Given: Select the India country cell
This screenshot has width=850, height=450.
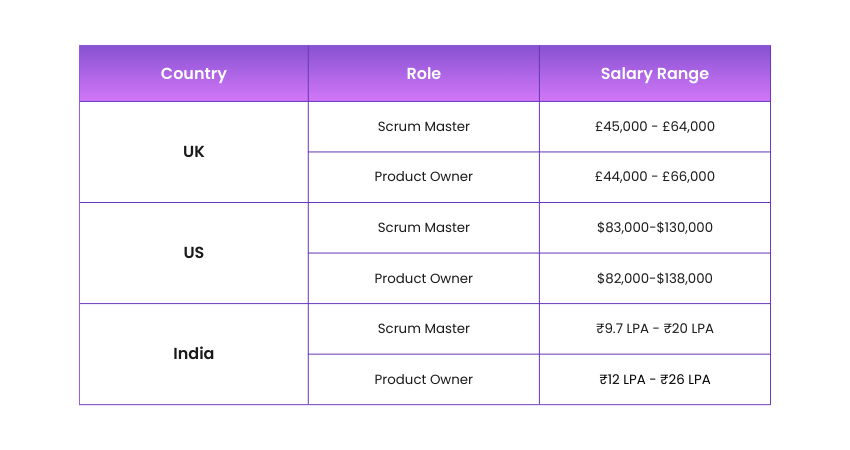Looking at the screenshot, I should tap(193, 354).
